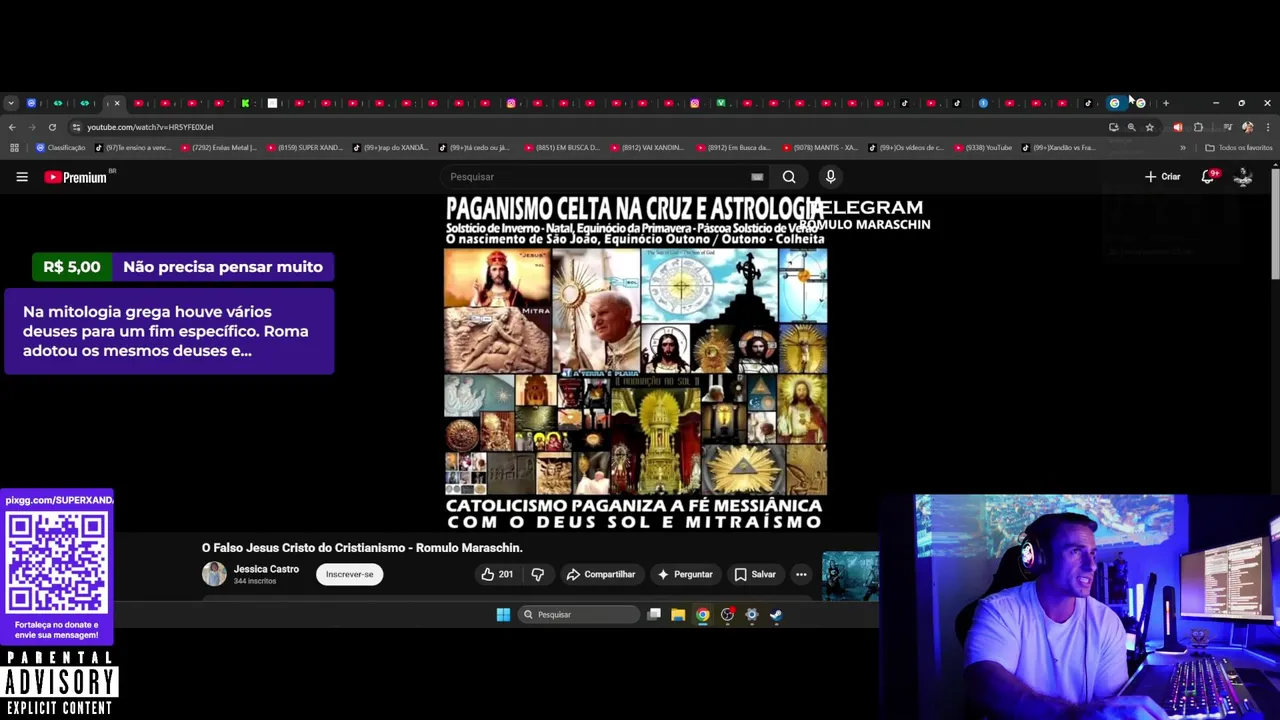
Task: Bookmark this page with the star icon
Action: (1149, 127)
